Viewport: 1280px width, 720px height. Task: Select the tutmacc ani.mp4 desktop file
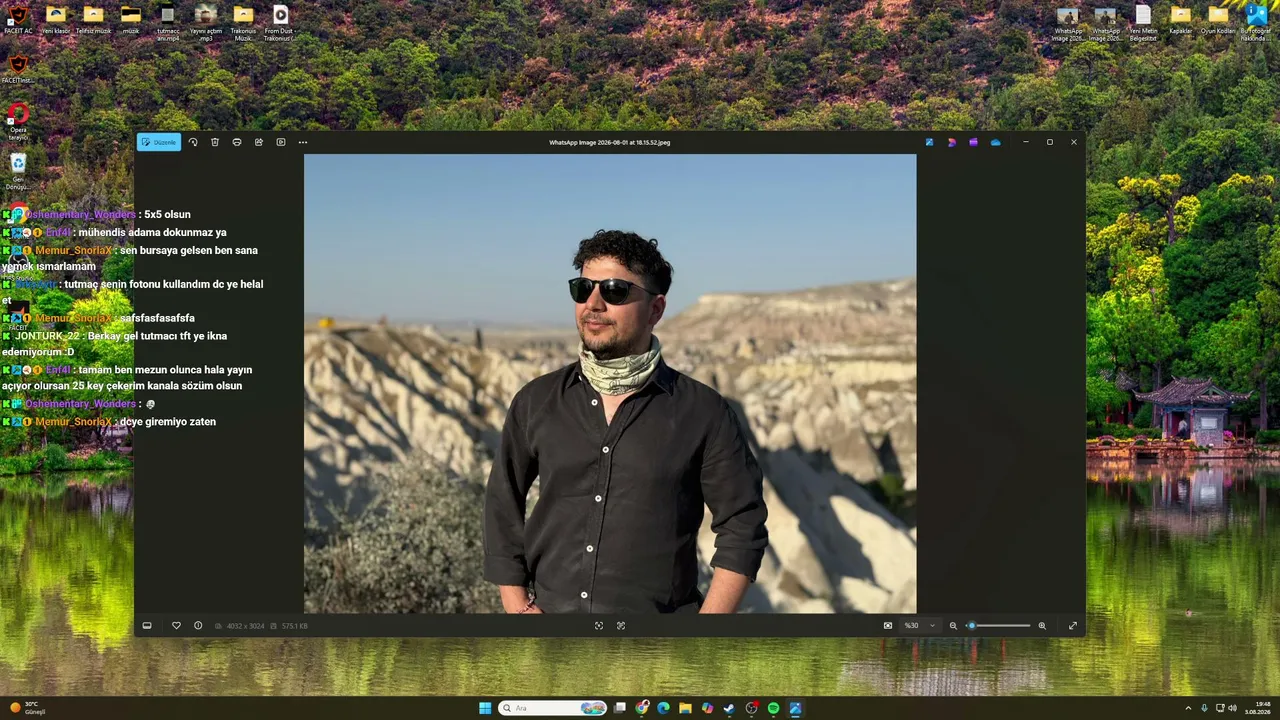point(168,22)
